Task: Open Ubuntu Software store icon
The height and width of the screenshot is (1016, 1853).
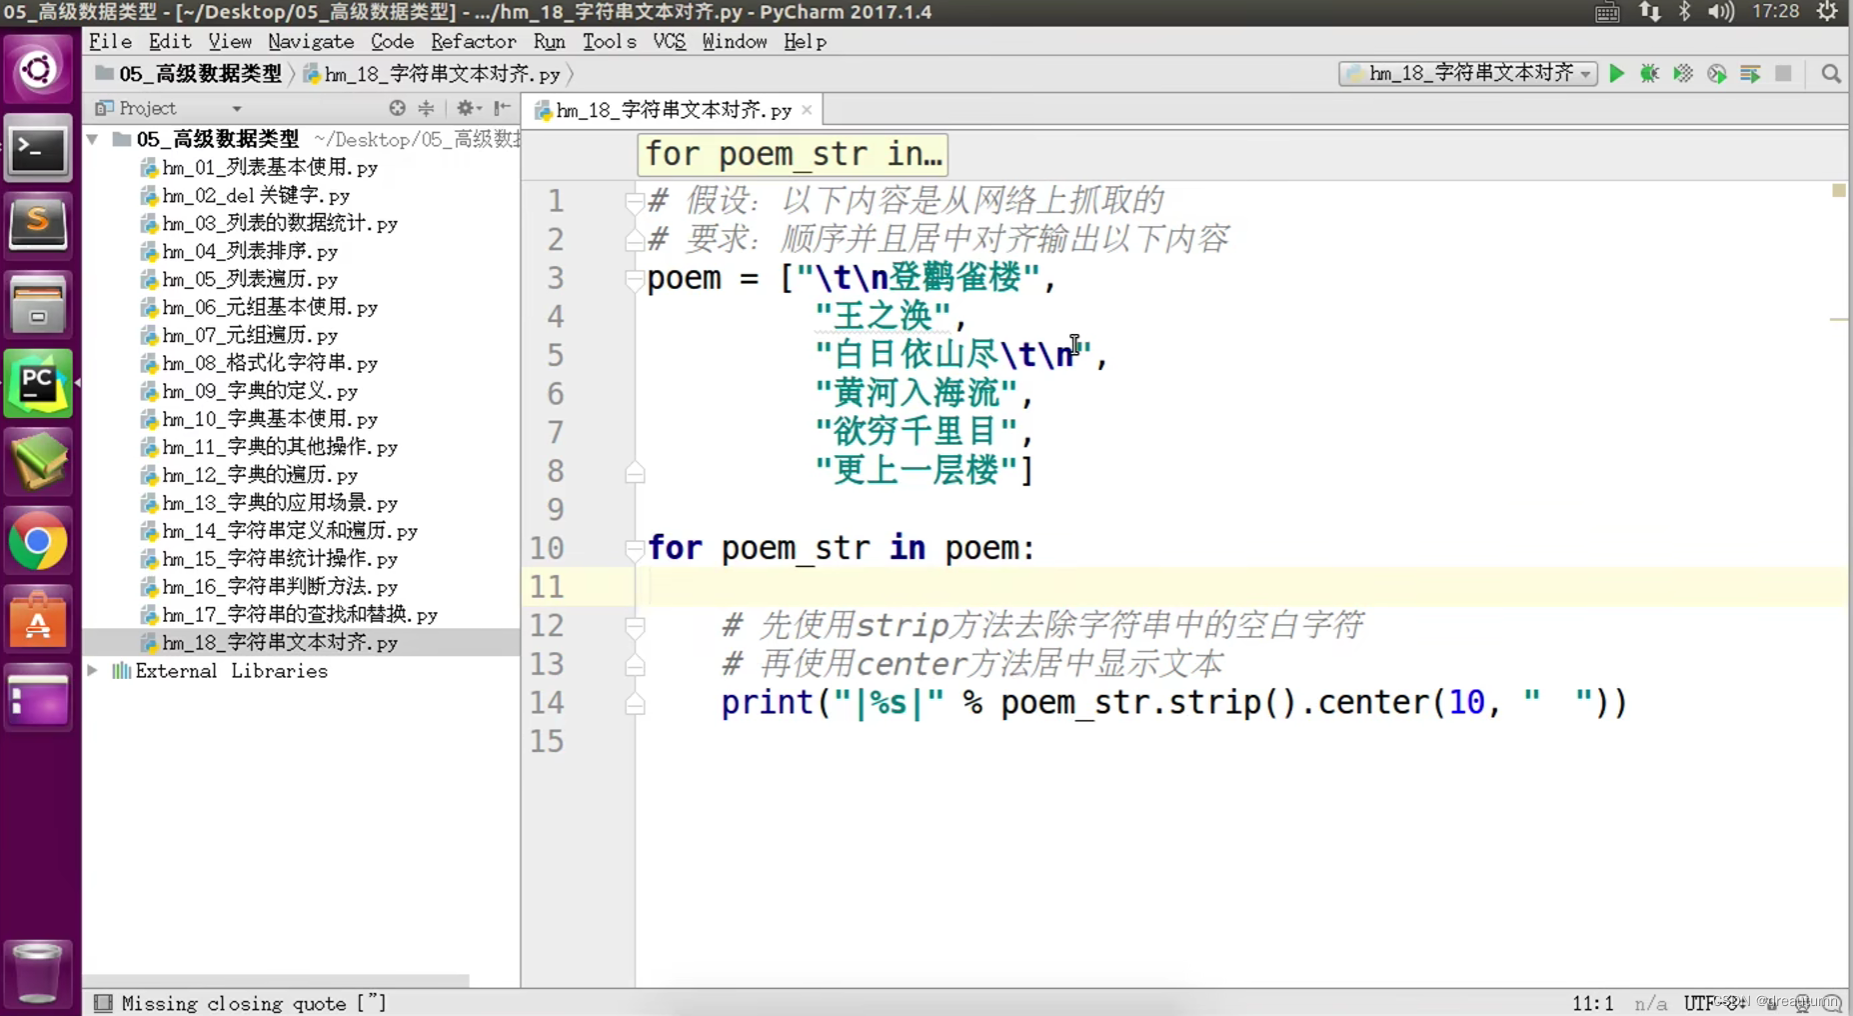Action: coord(38,620)
